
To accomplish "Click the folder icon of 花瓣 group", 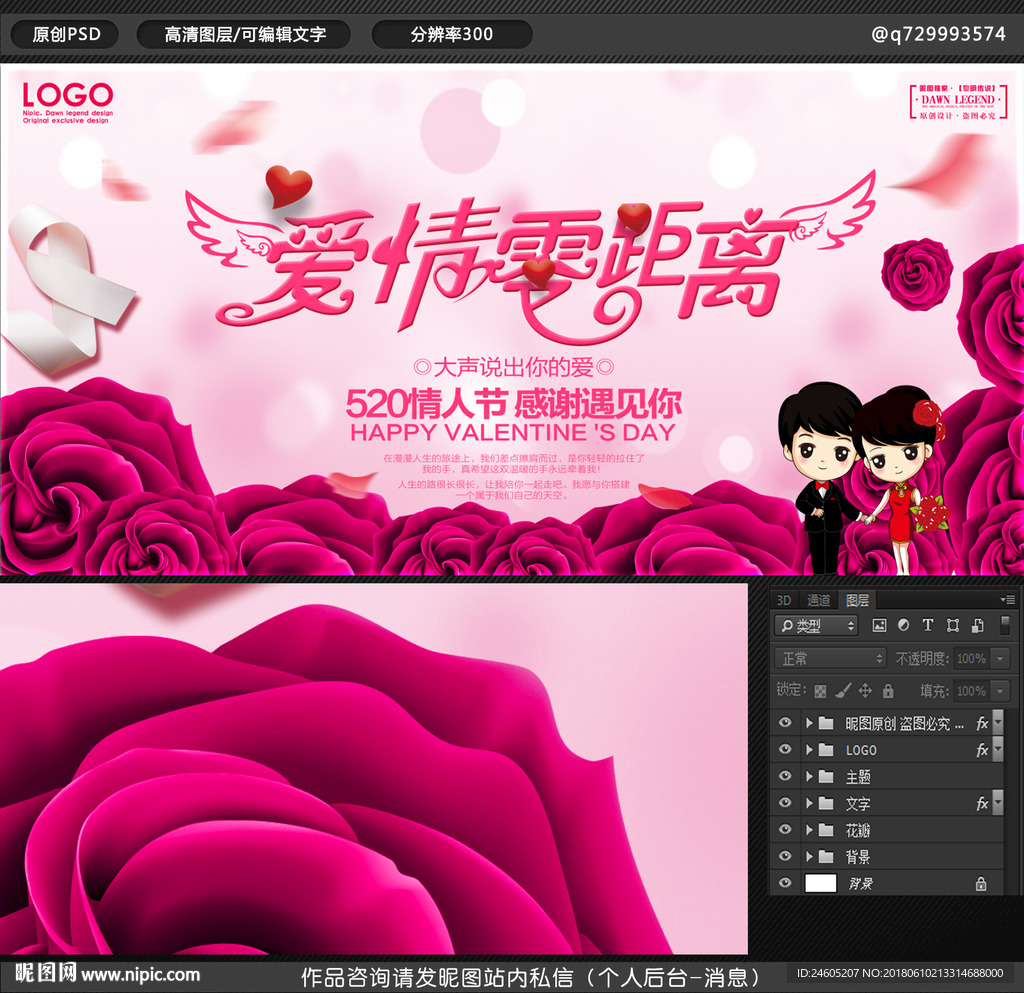I will coord(826,830).
